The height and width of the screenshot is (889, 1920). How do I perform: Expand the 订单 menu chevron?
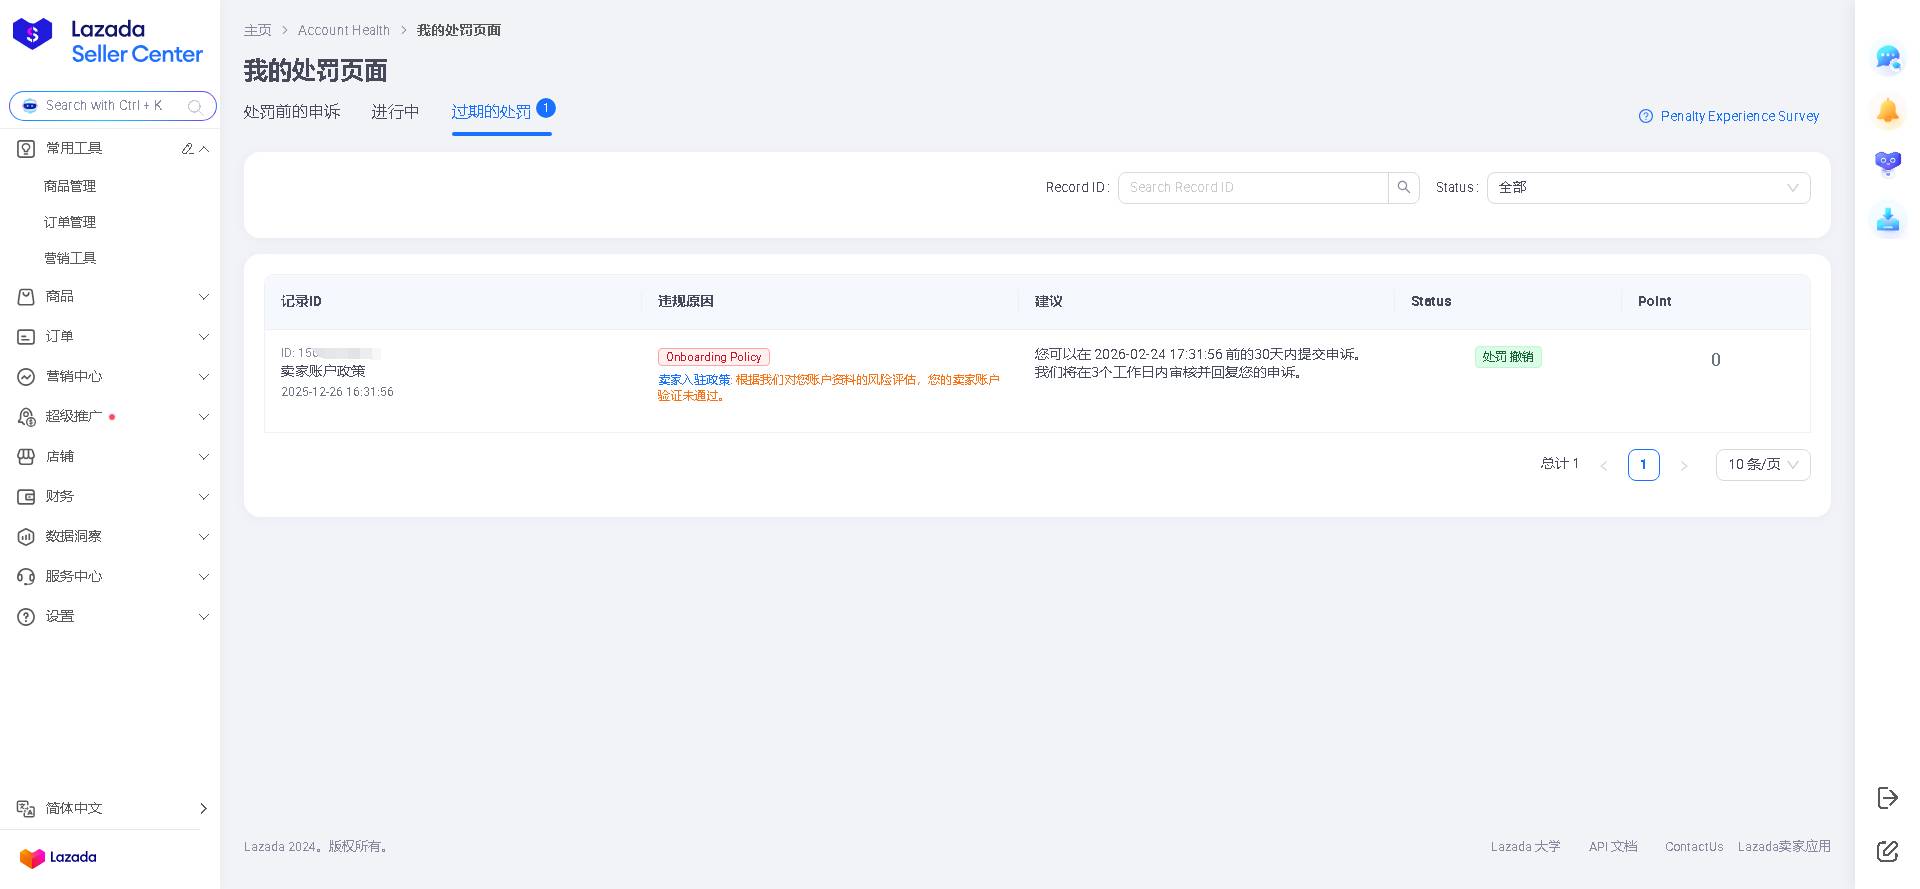[x=204, y=336]
